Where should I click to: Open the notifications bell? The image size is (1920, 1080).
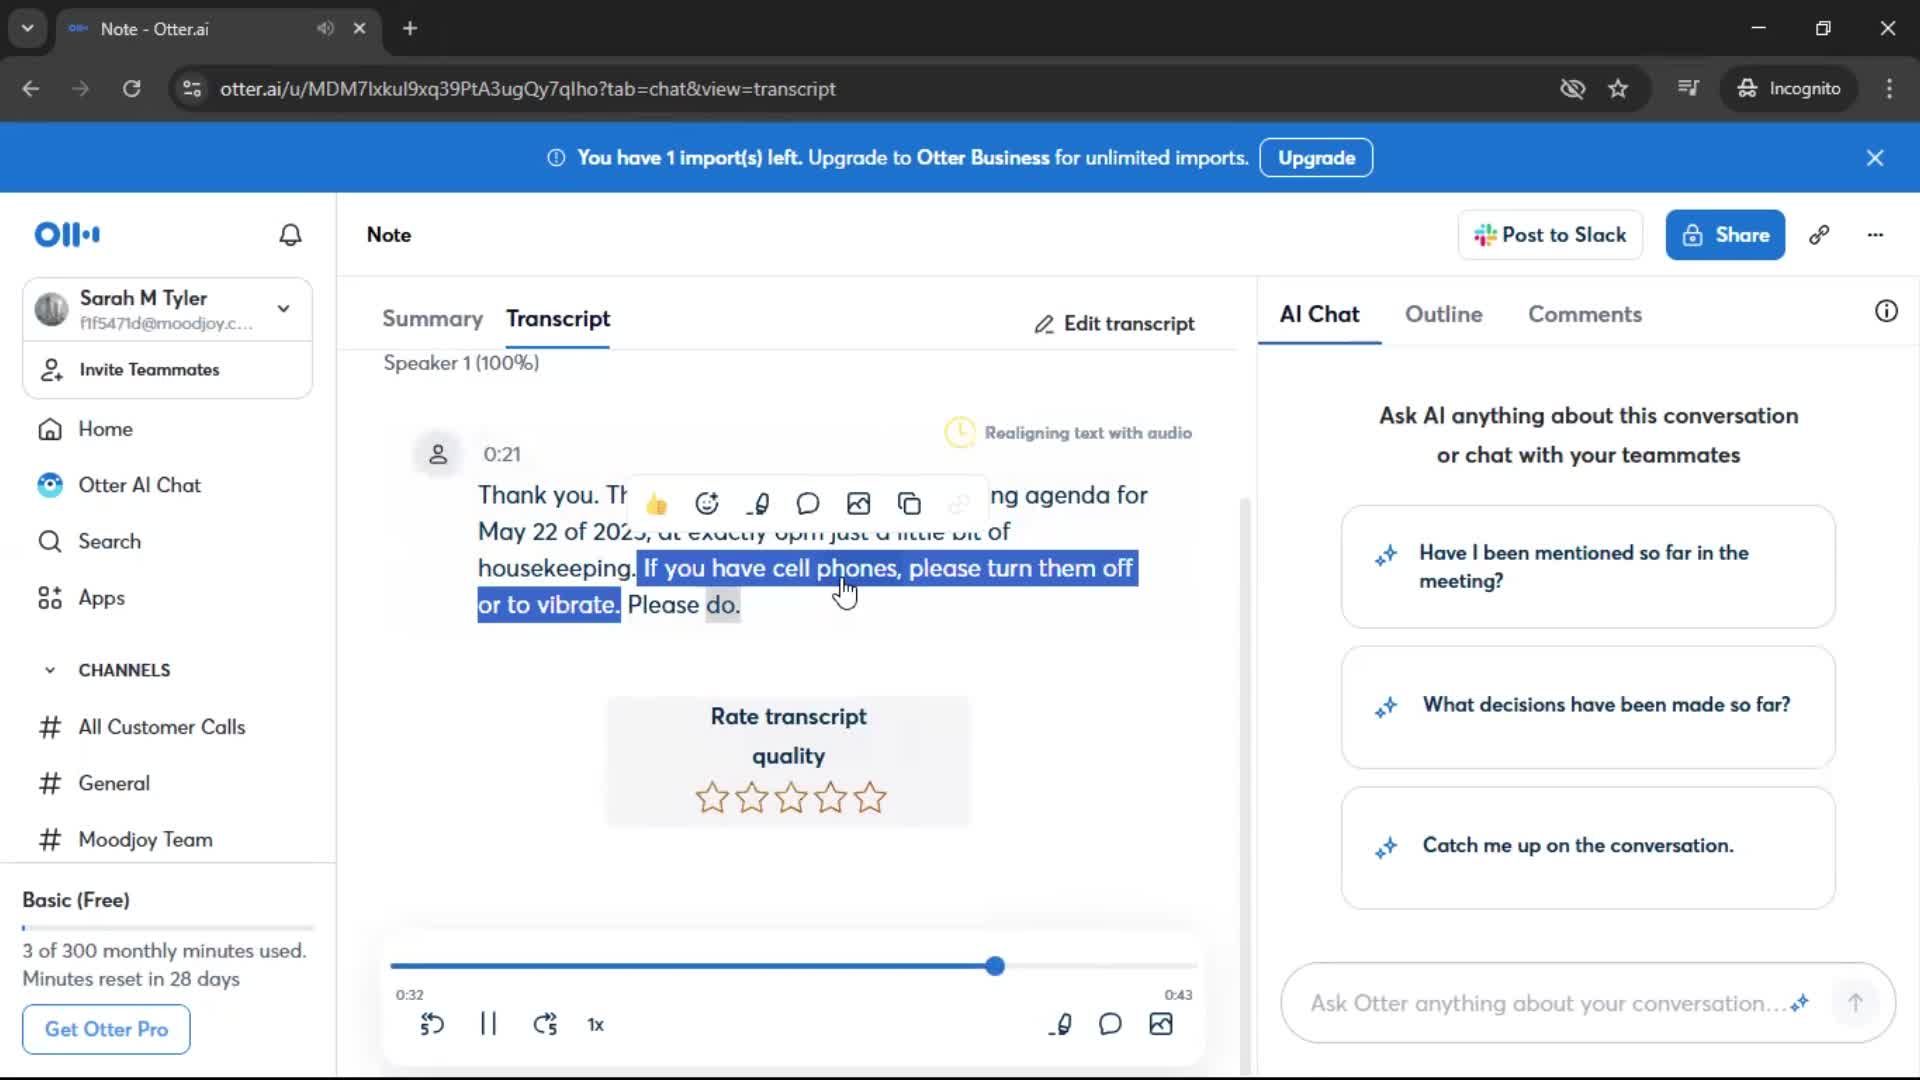click(x=290, y=235)
